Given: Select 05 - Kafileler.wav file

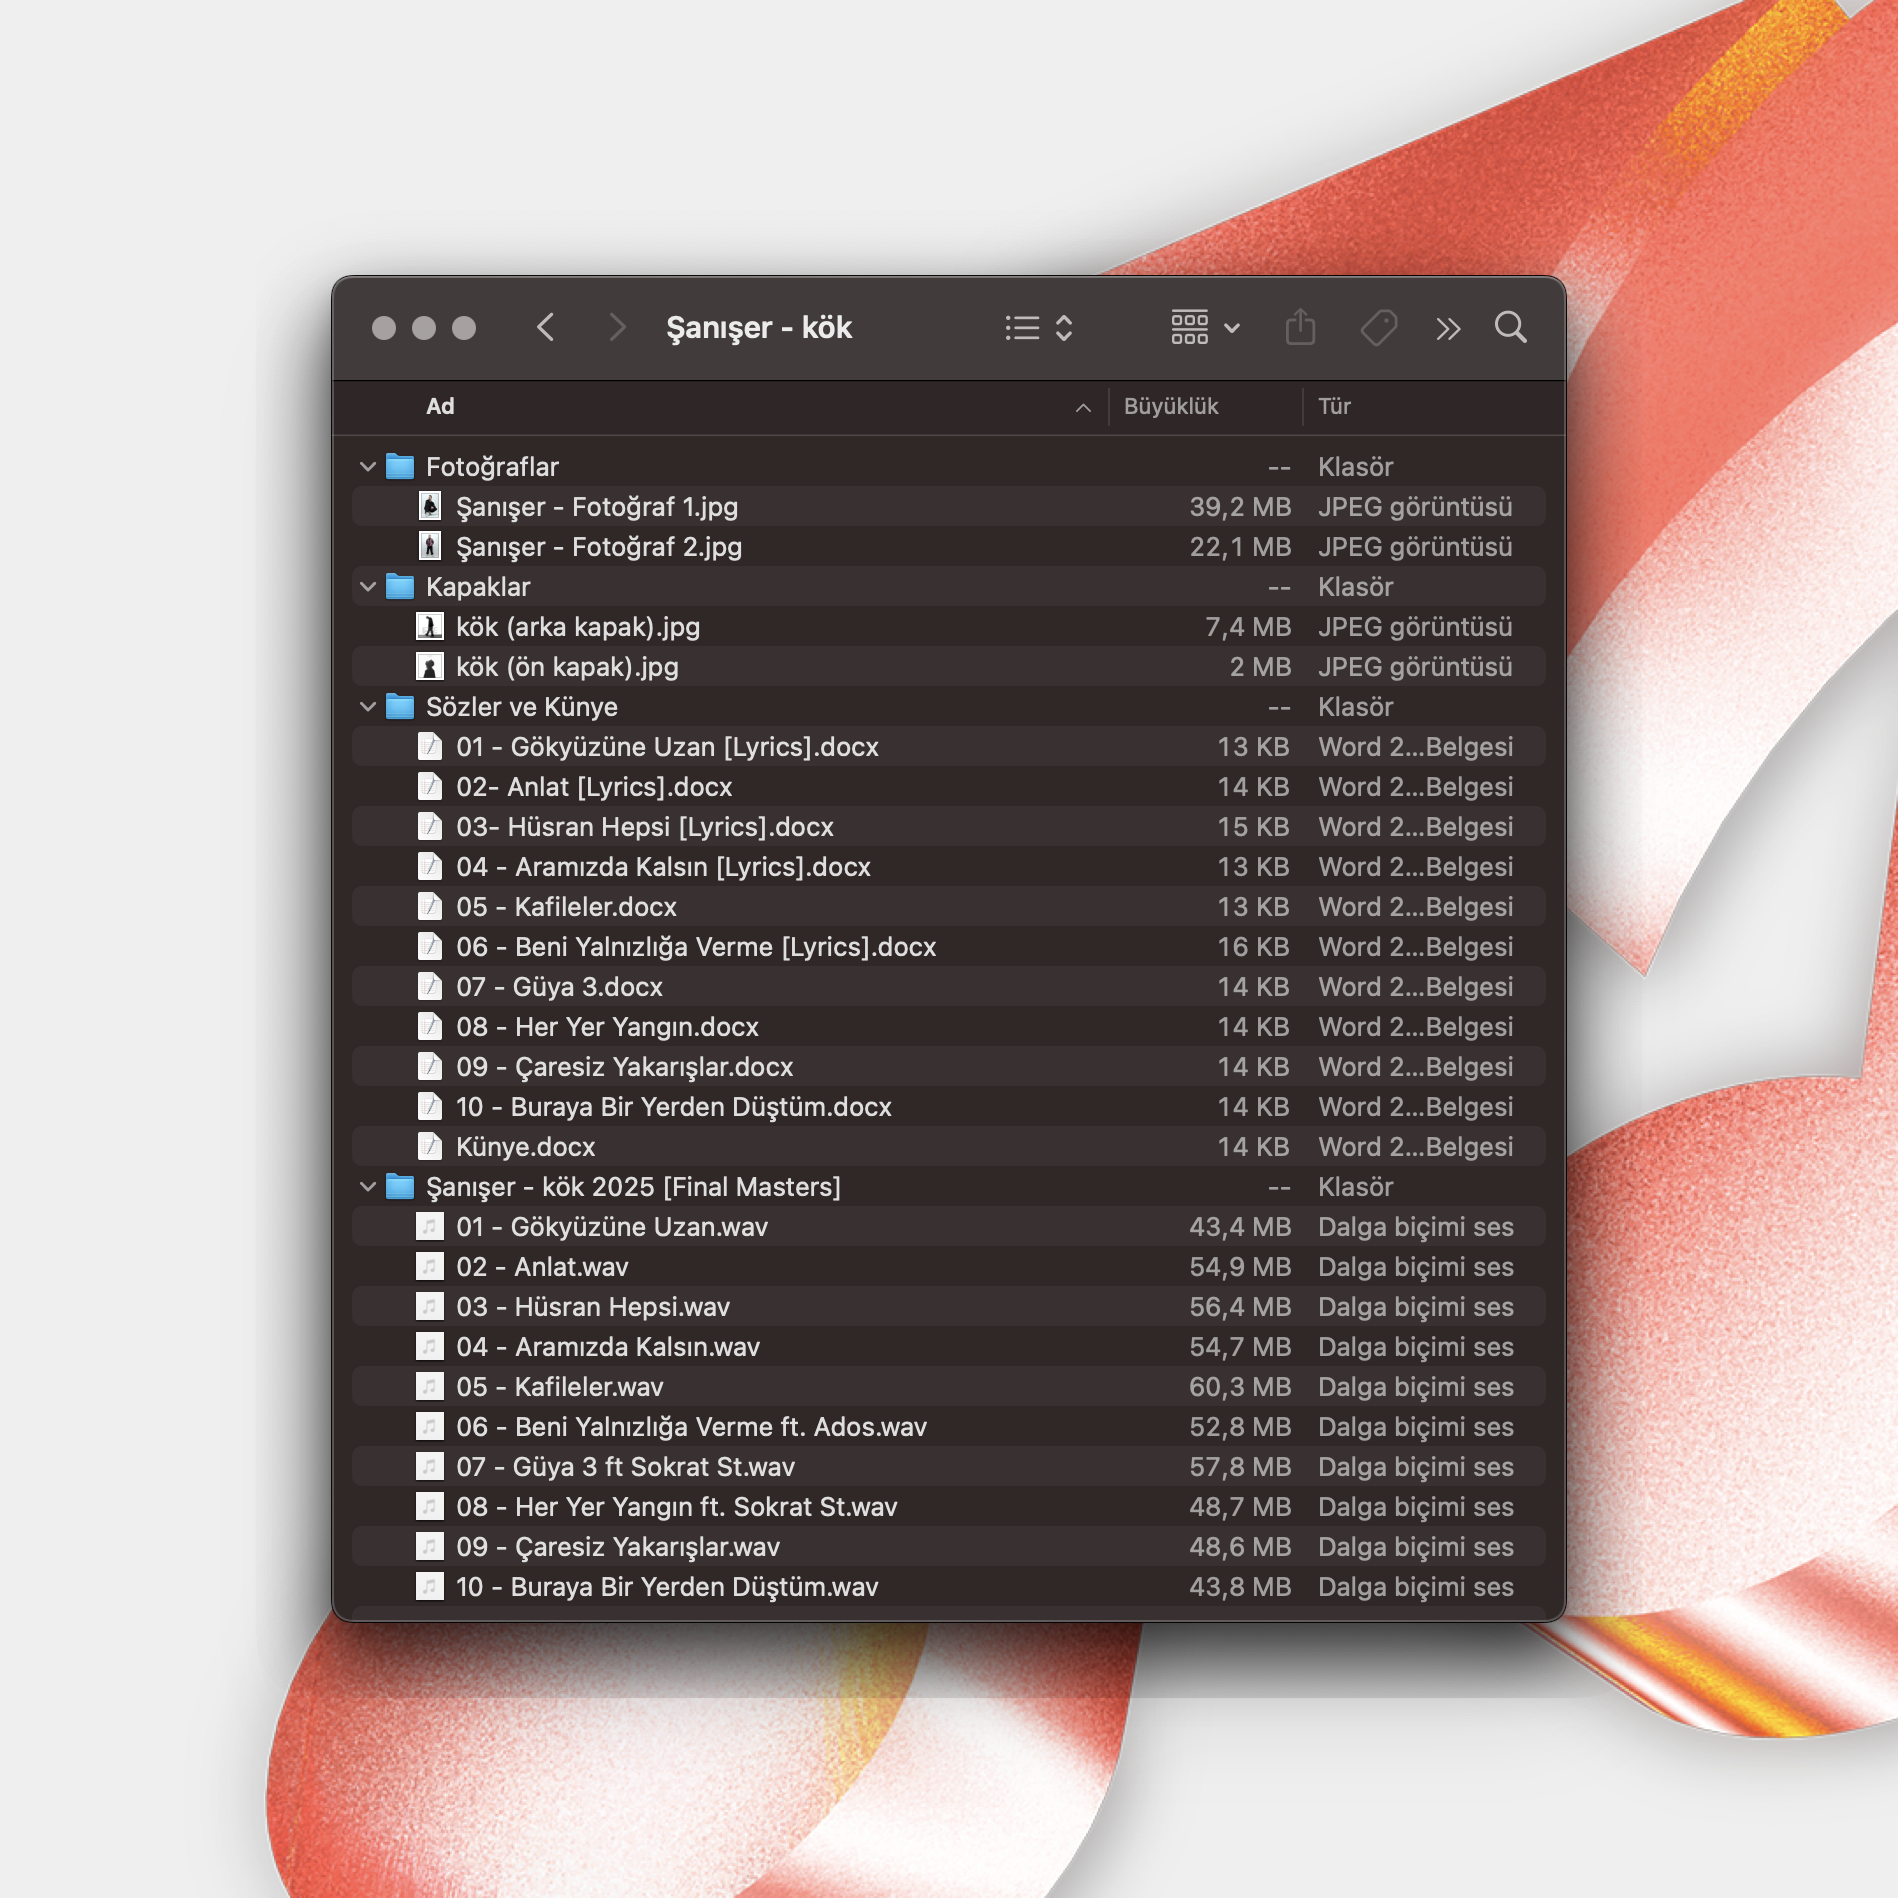Looking at the screenshot, I should coord(559,1387).
